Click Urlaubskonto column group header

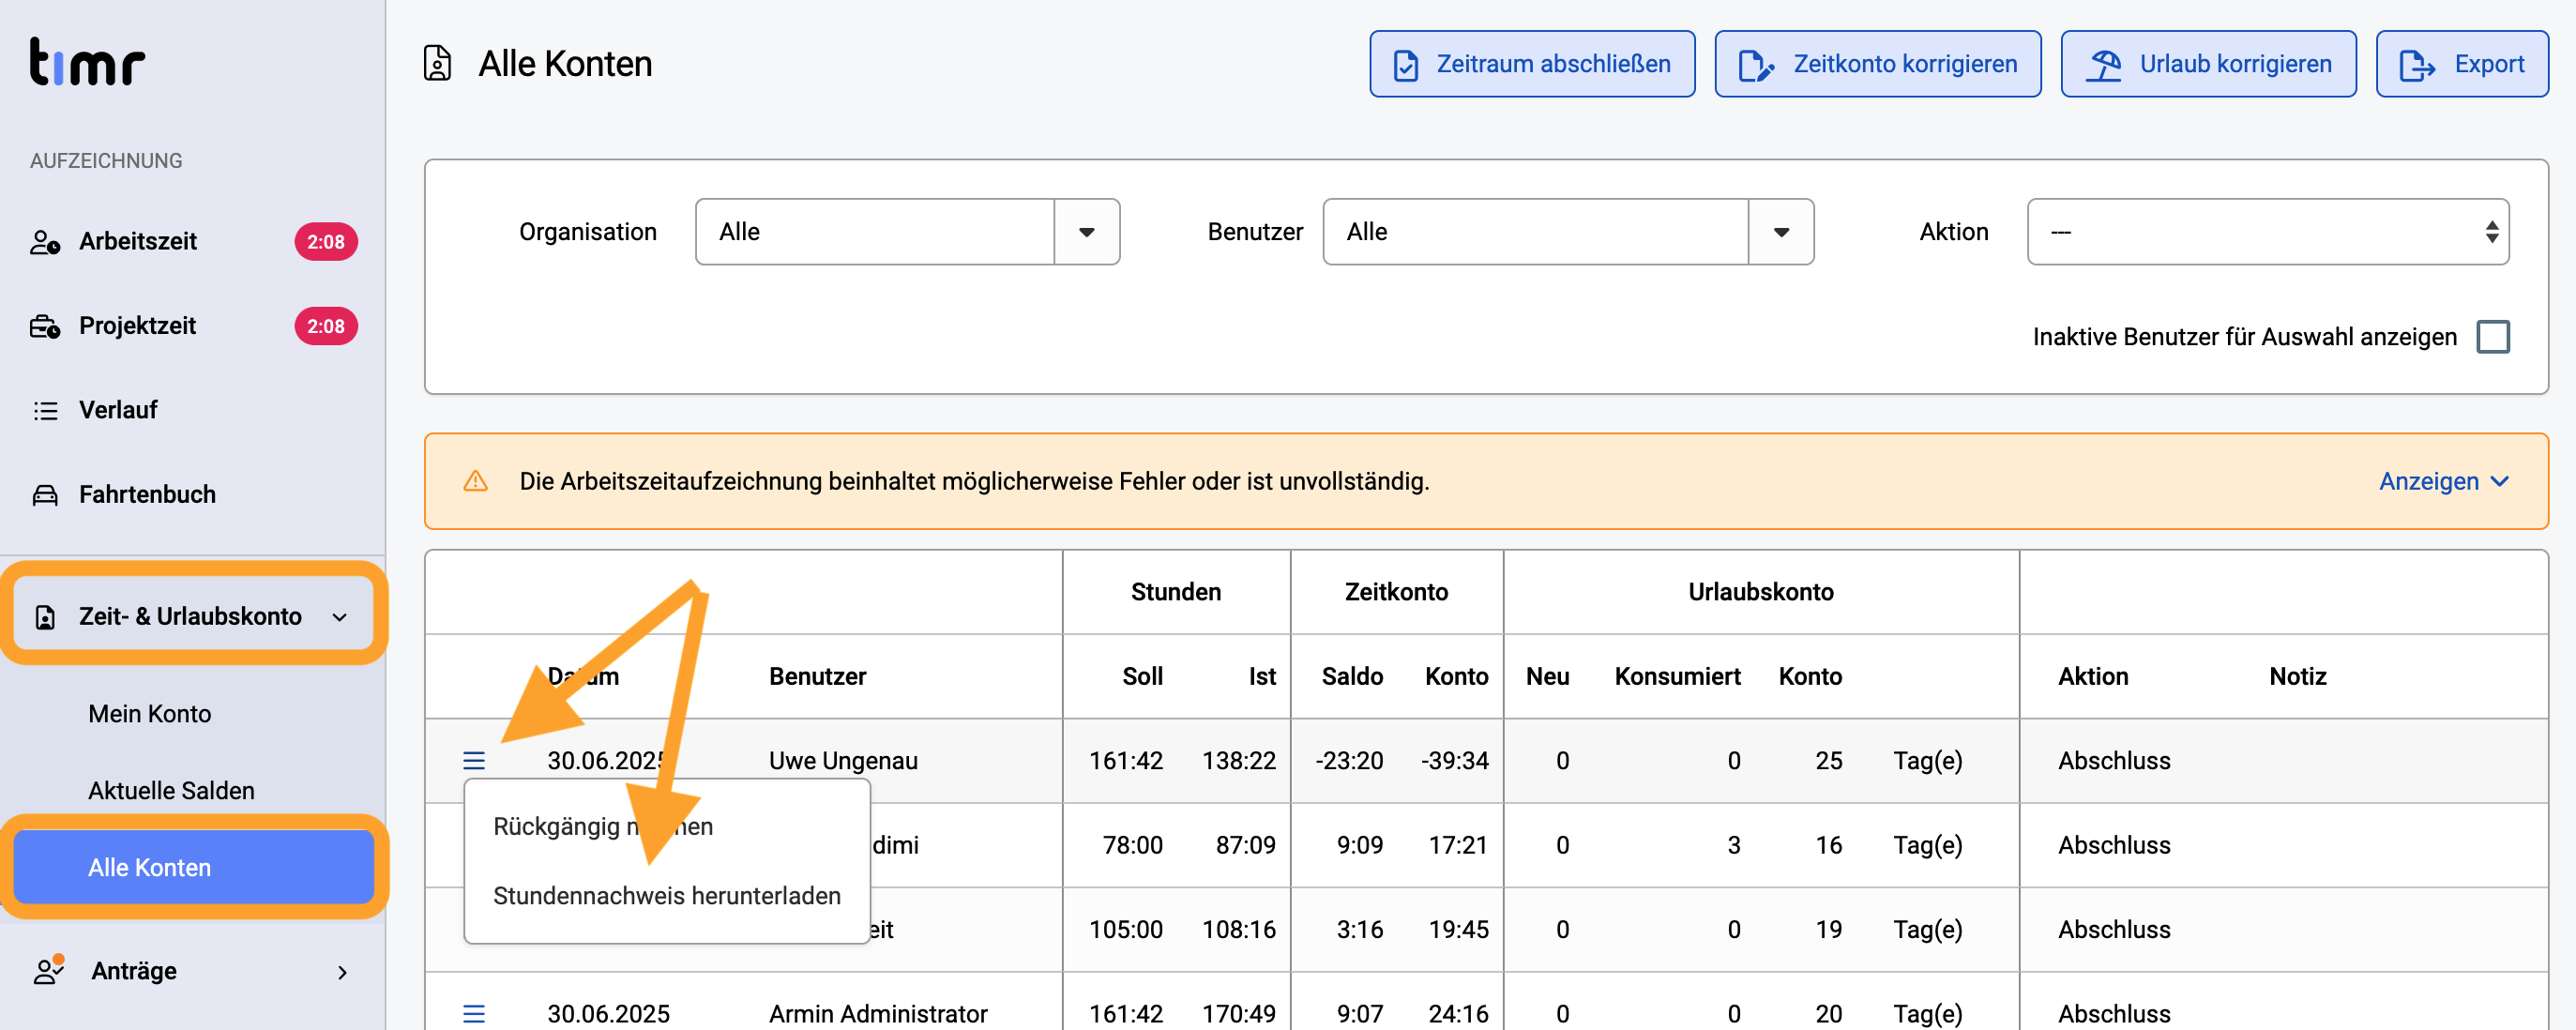click(1761, 592)
